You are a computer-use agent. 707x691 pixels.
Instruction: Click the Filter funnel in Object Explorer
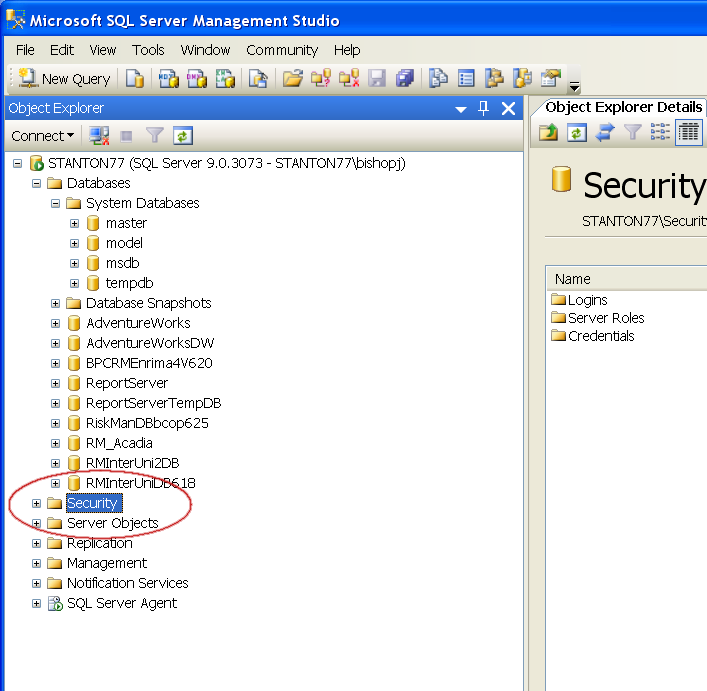click(x=155, y=135)
